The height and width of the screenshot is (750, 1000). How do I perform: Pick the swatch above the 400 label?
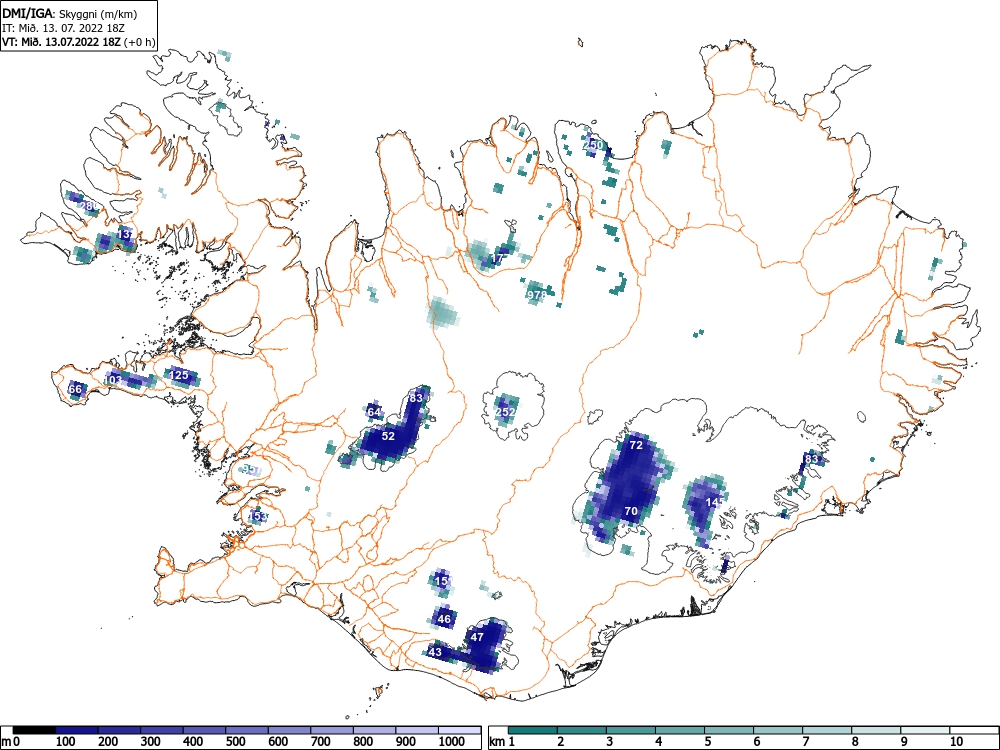205,730
